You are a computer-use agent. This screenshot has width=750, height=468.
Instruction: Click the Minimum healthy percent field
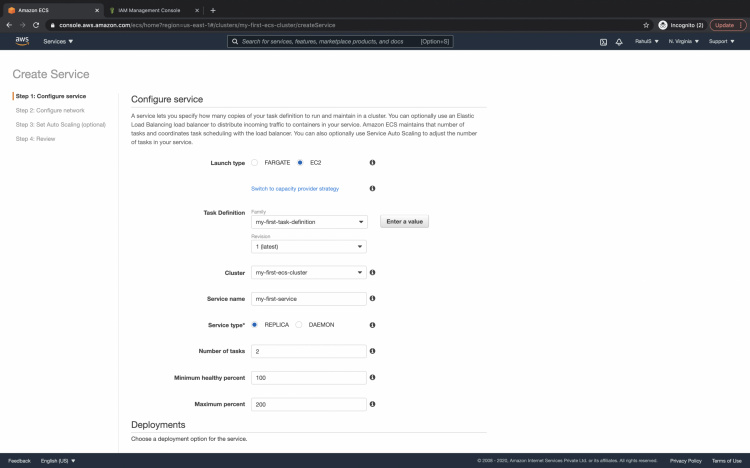click(309, 378)
